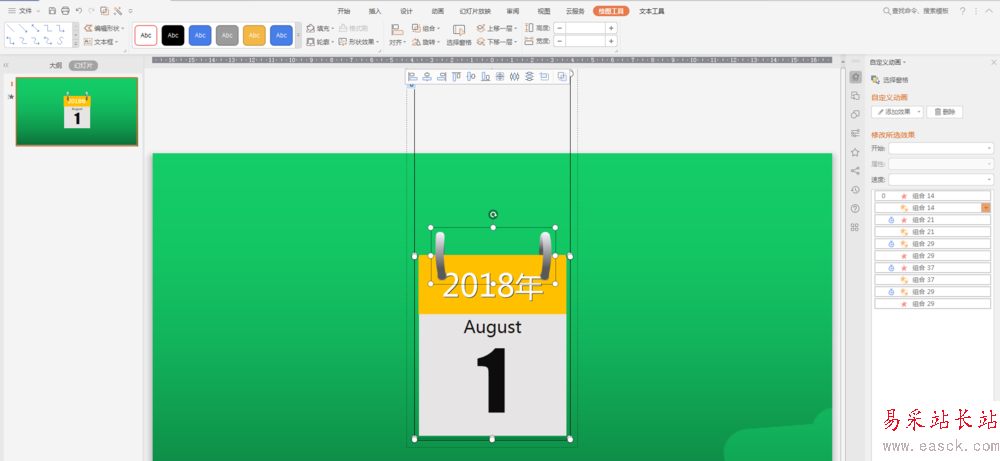Image resolution: width=1000 pixels, height=461 pixels.
Task: Click 上移一层 bring forward button
Action: (x=497, y=28)
